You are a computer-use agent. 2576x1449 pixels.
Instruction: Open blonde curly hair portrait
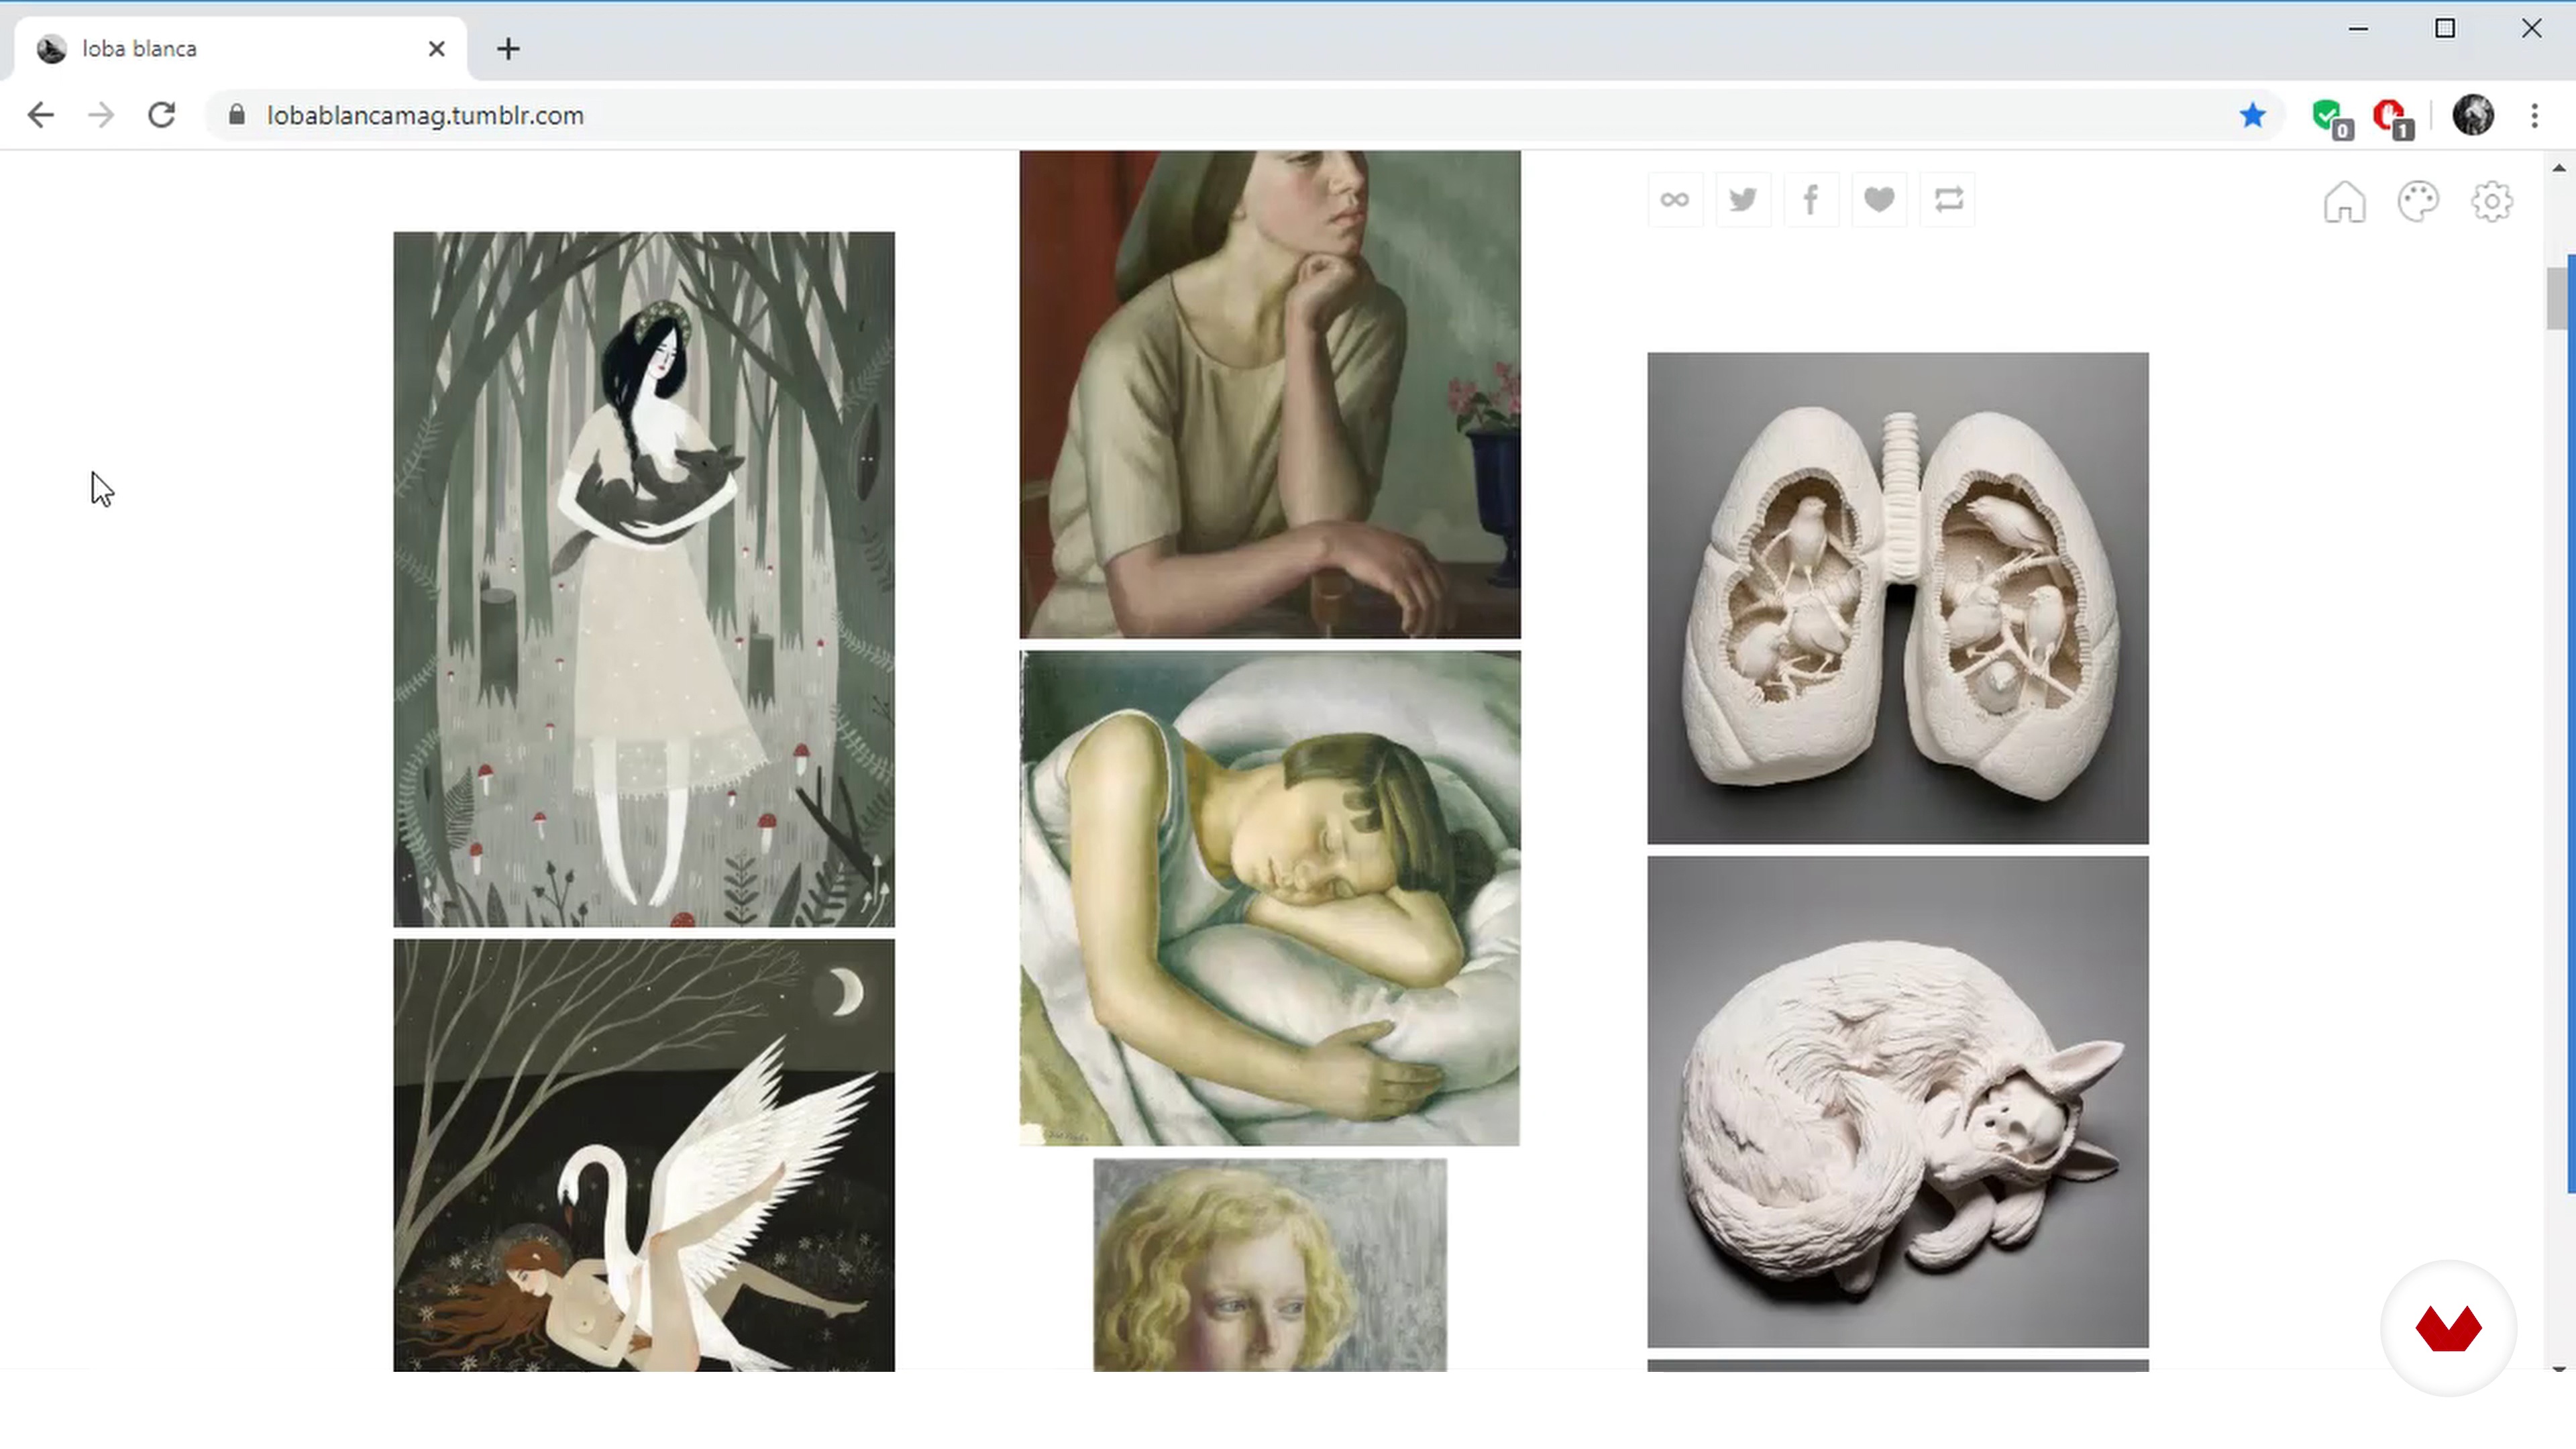click(x=1270, y=1265)
